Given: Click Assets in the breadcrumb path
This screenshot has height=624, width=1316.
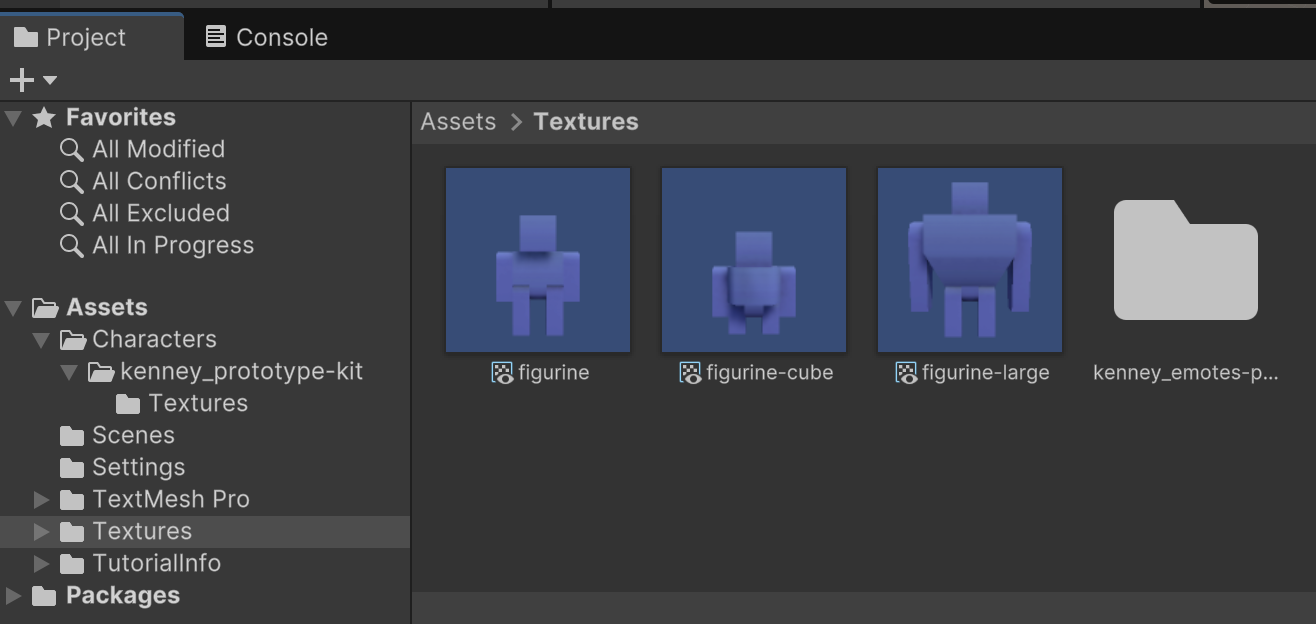Looking at the screenshot, I should (x=458, y=122).
